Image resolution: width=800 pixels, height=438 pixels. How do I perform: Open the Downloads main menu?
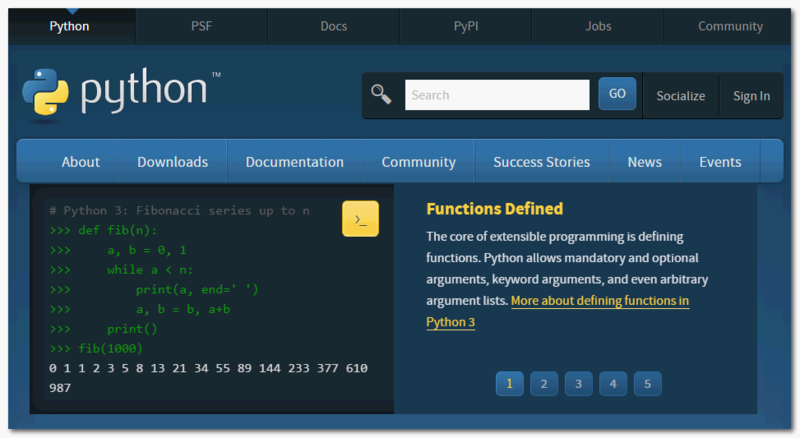coord(172,162)
